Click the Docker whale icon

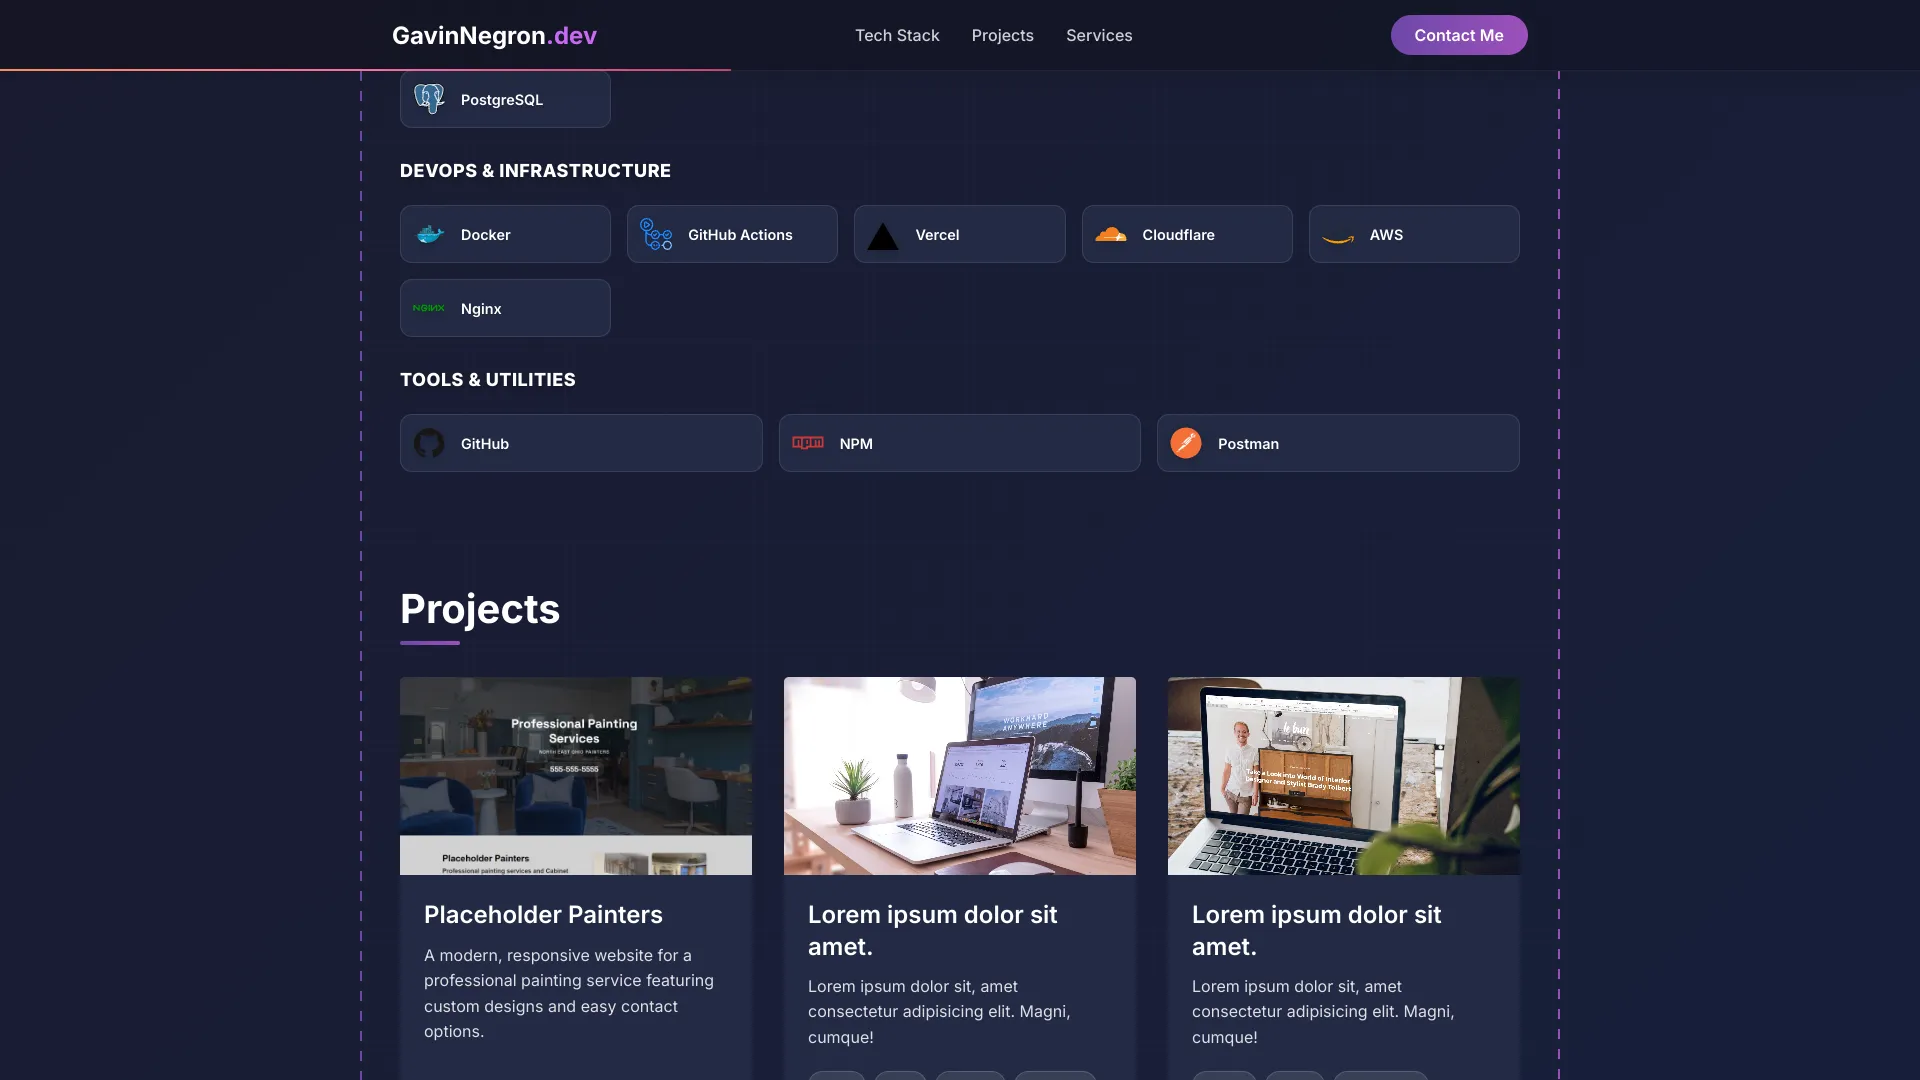pos(429,234)
